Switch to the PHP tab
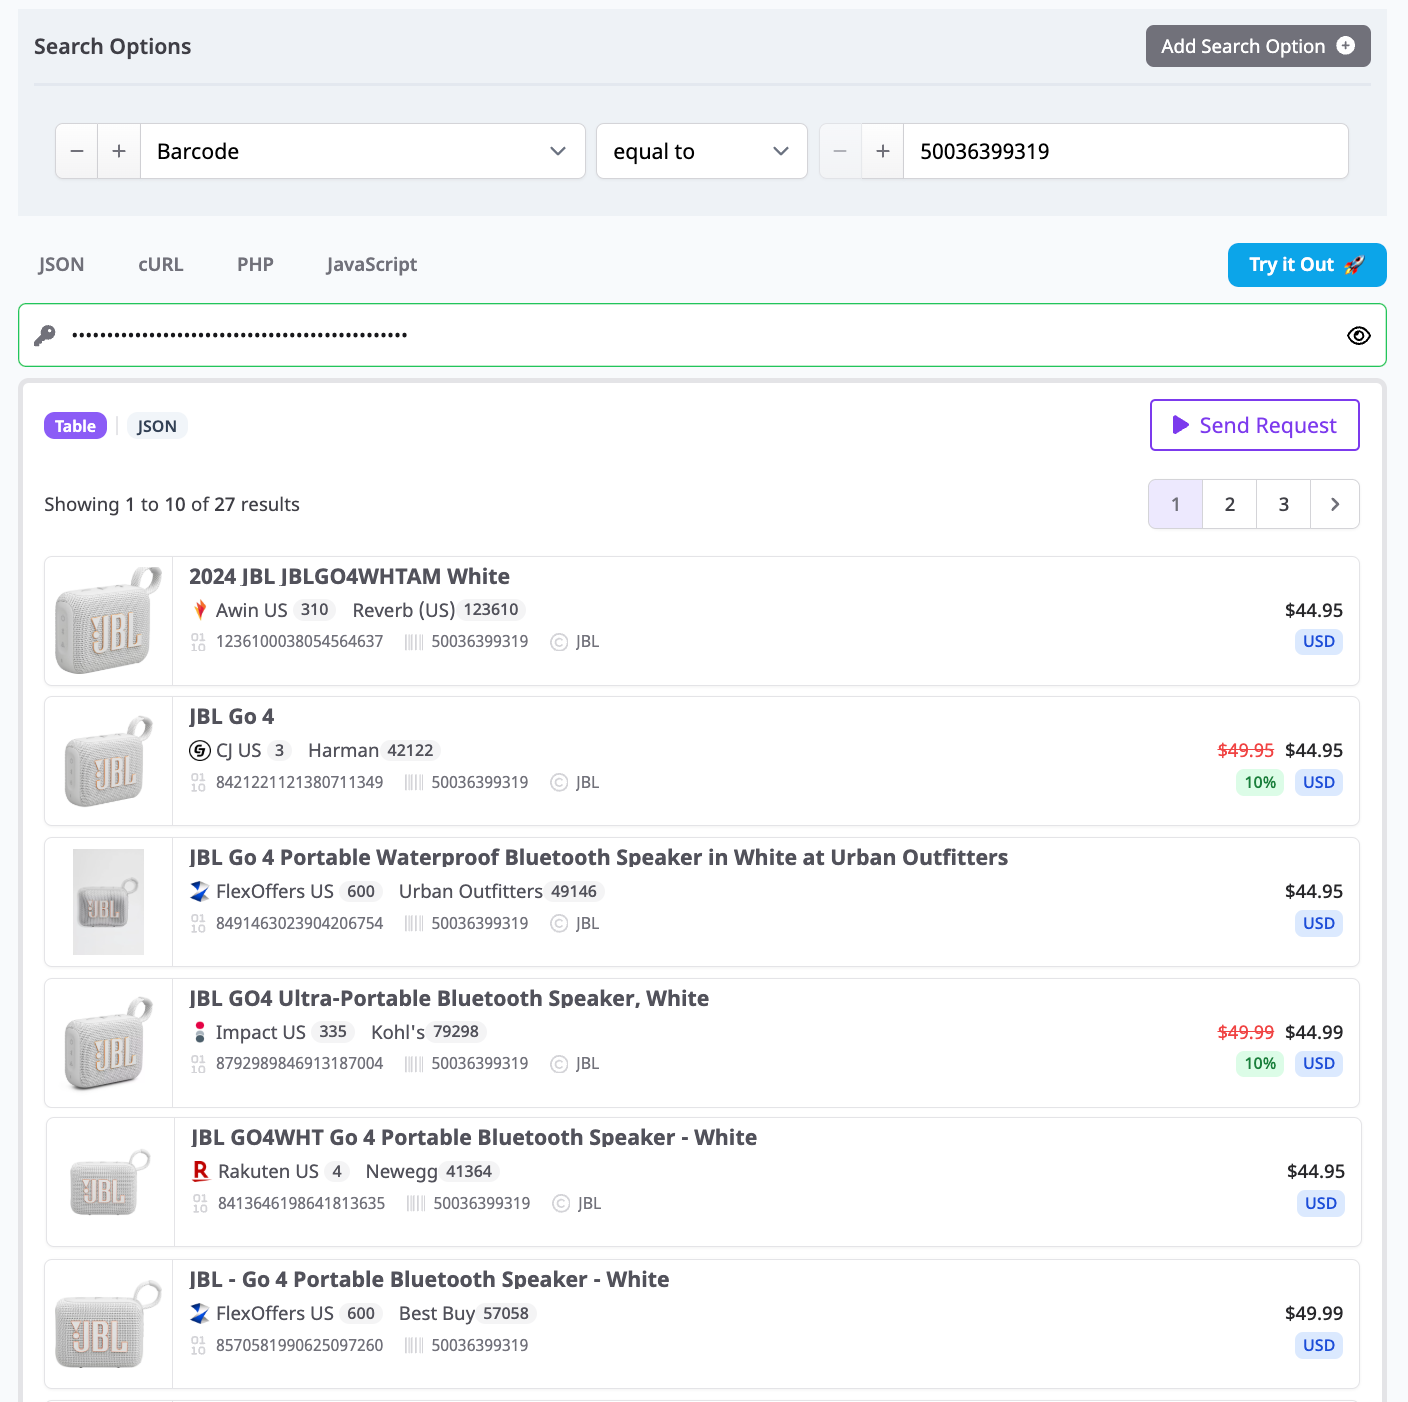 [x=255, y=264]
